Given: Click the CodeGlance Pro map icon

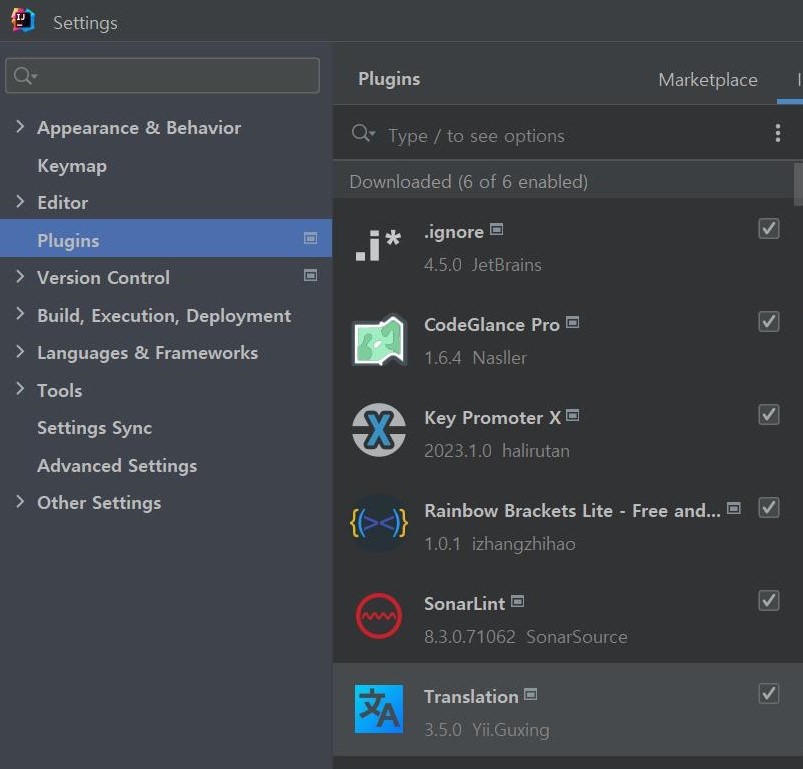Looking at the screenshot, I should pyautogui.click(x=379, y=340).
